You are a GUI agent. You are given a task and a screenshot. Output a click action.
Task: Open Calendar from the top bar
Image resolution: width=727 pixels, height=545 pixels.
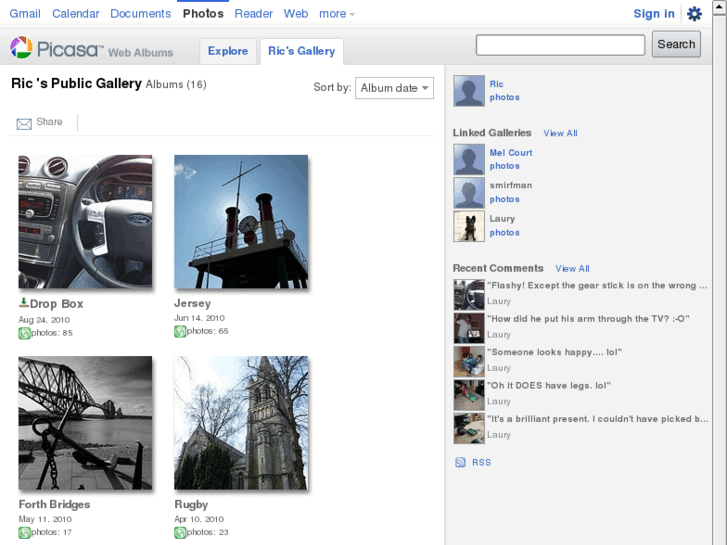pyautogui.click(x=76, y=14)
